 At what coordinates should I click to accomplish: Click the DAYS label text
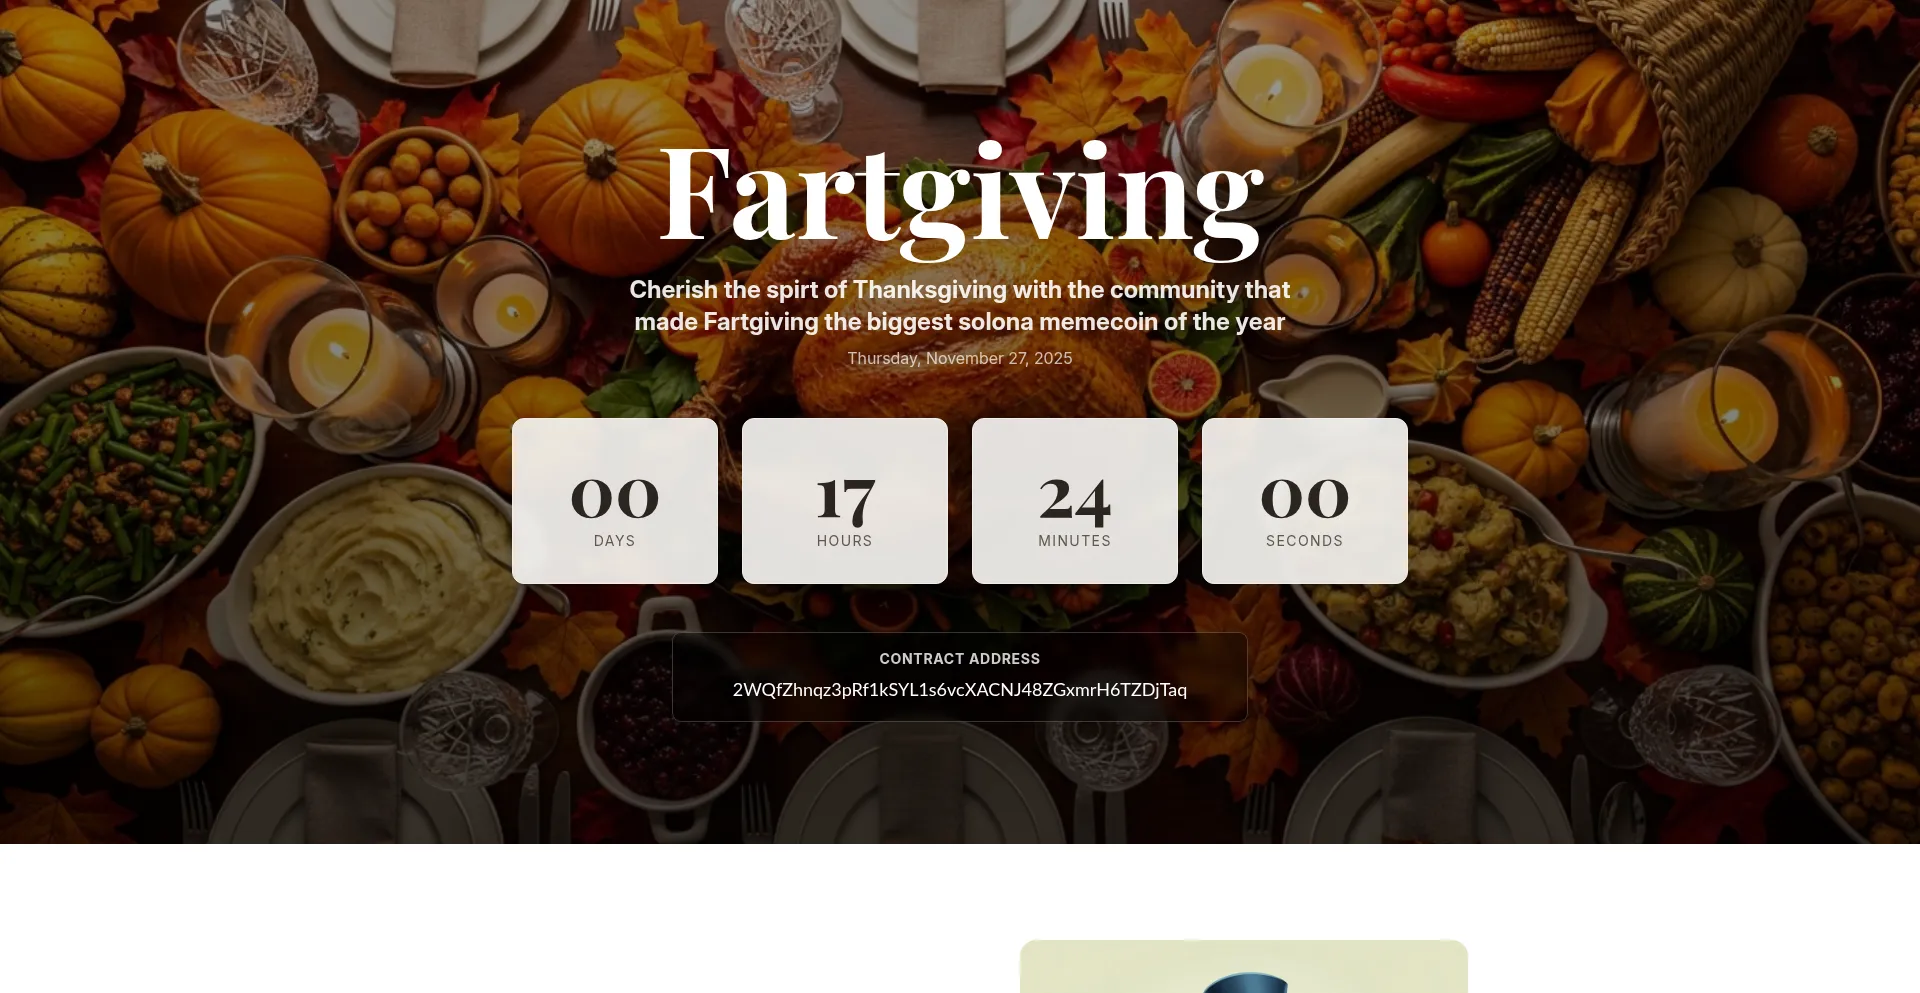[x=615, y=541]
